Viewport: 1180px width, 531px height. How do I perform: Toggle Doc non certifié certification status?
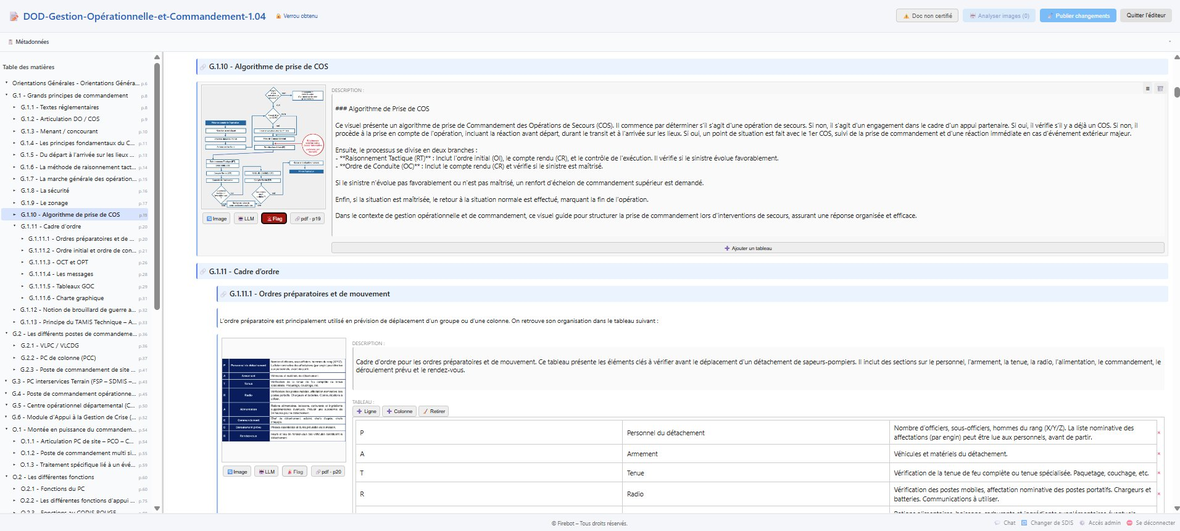927,16
